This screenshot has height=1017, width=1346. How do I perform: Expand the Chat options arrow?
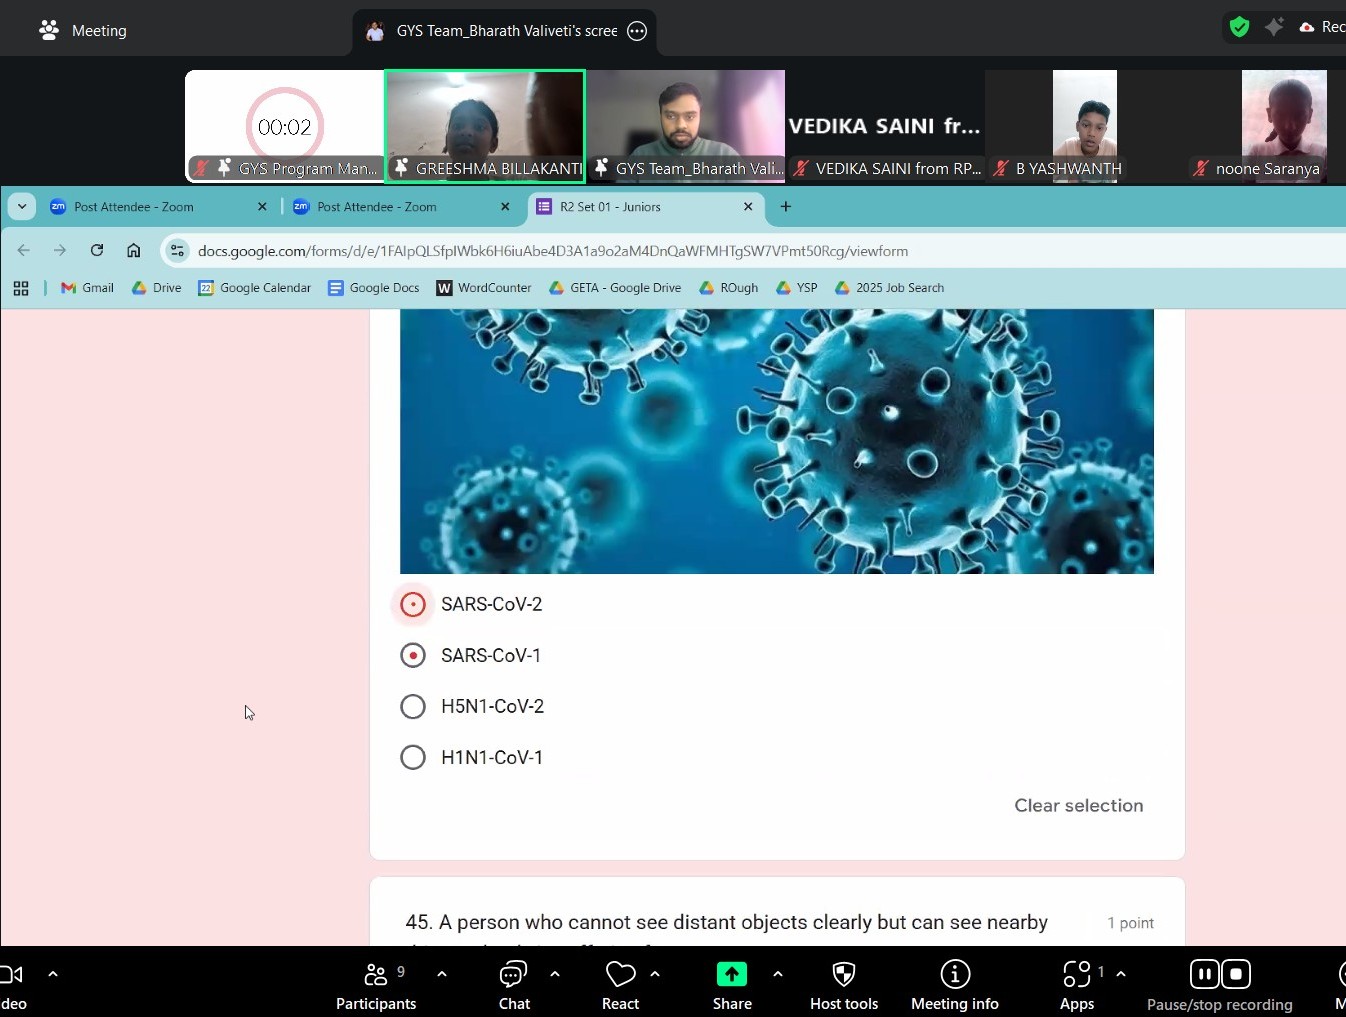[555, 973]
